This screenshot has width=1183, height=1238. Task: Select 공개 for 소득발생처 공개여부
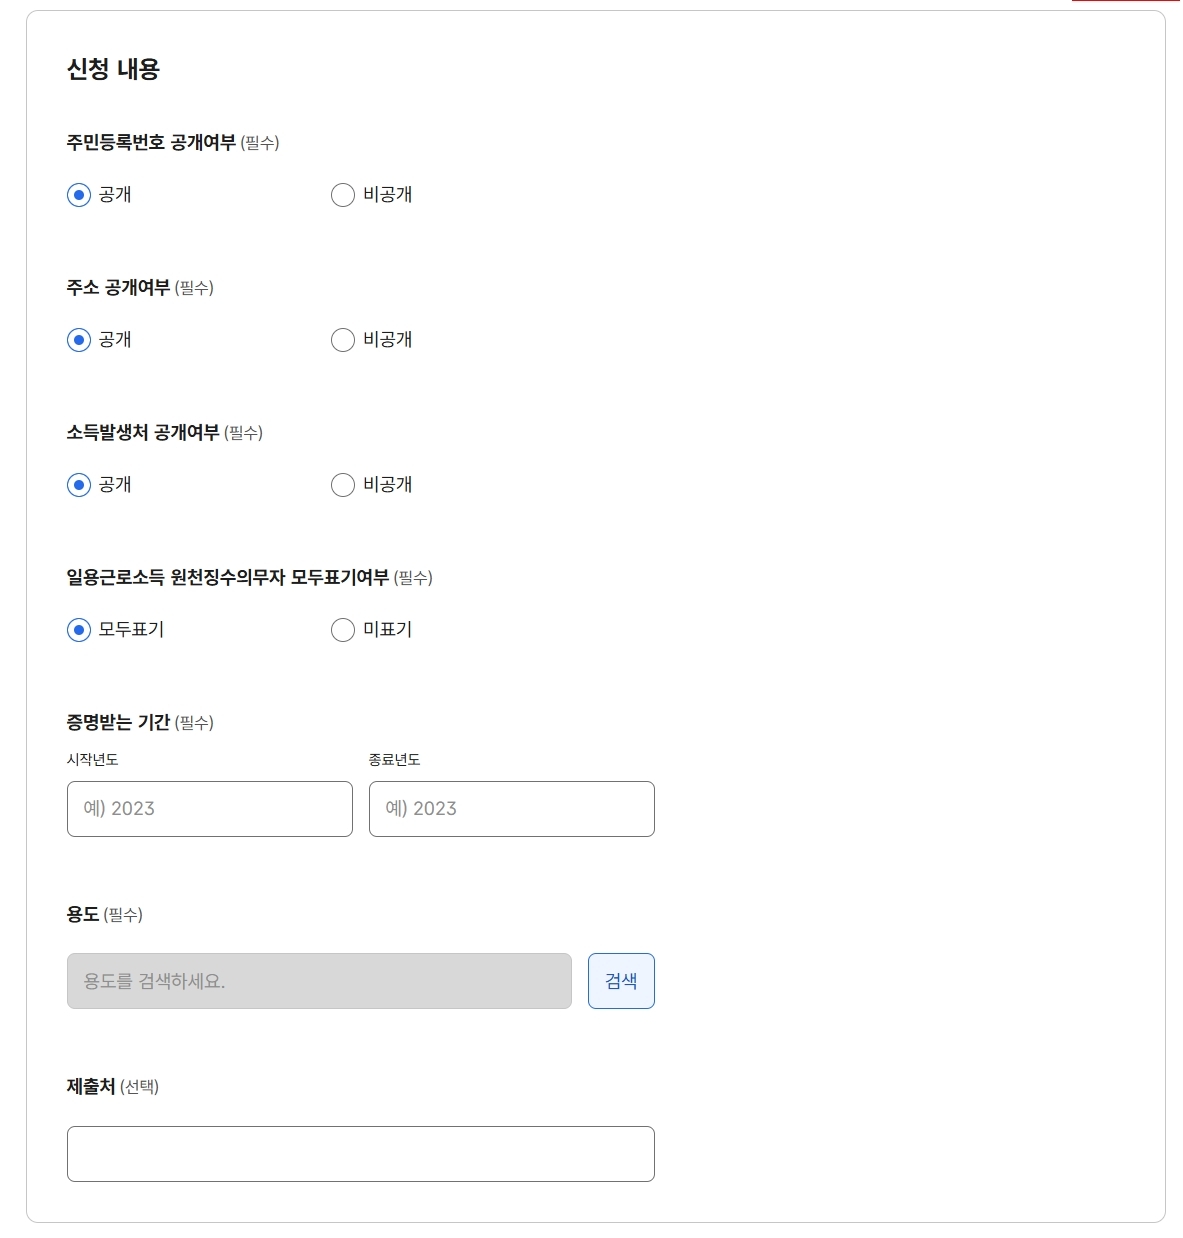click(x=79, y=485)
